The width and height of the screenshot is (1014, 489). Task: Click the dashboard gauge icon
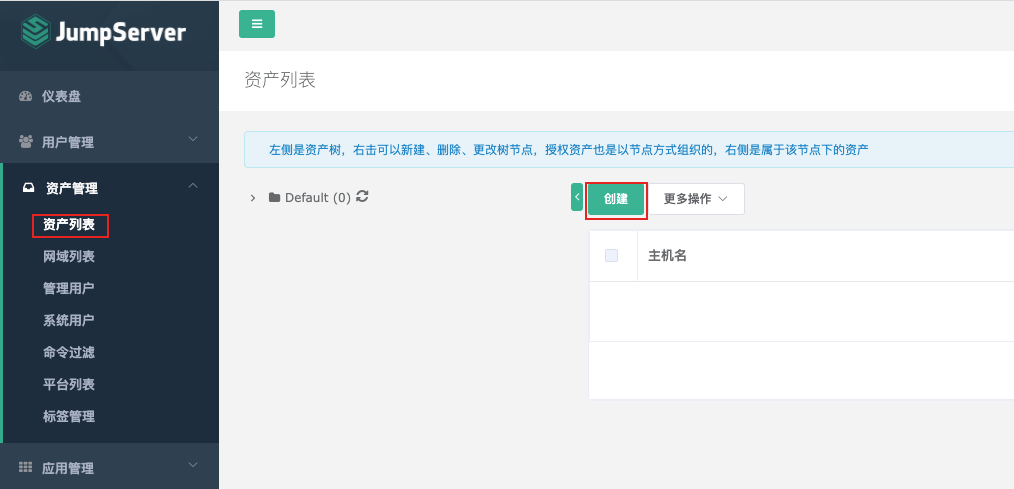tap(26, 96)
